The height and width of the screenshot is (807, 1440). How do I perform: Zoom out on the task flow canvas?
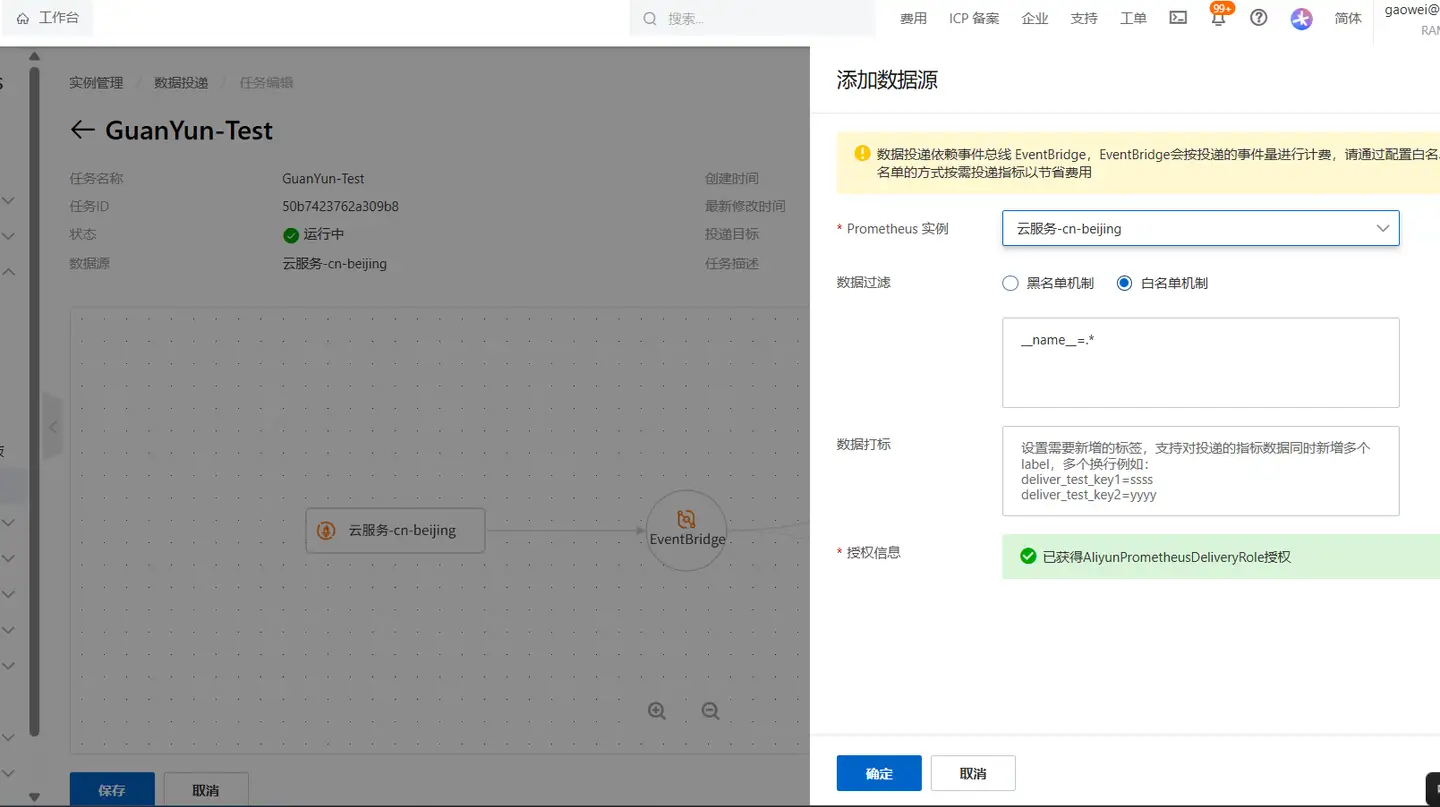pos(709,710)
